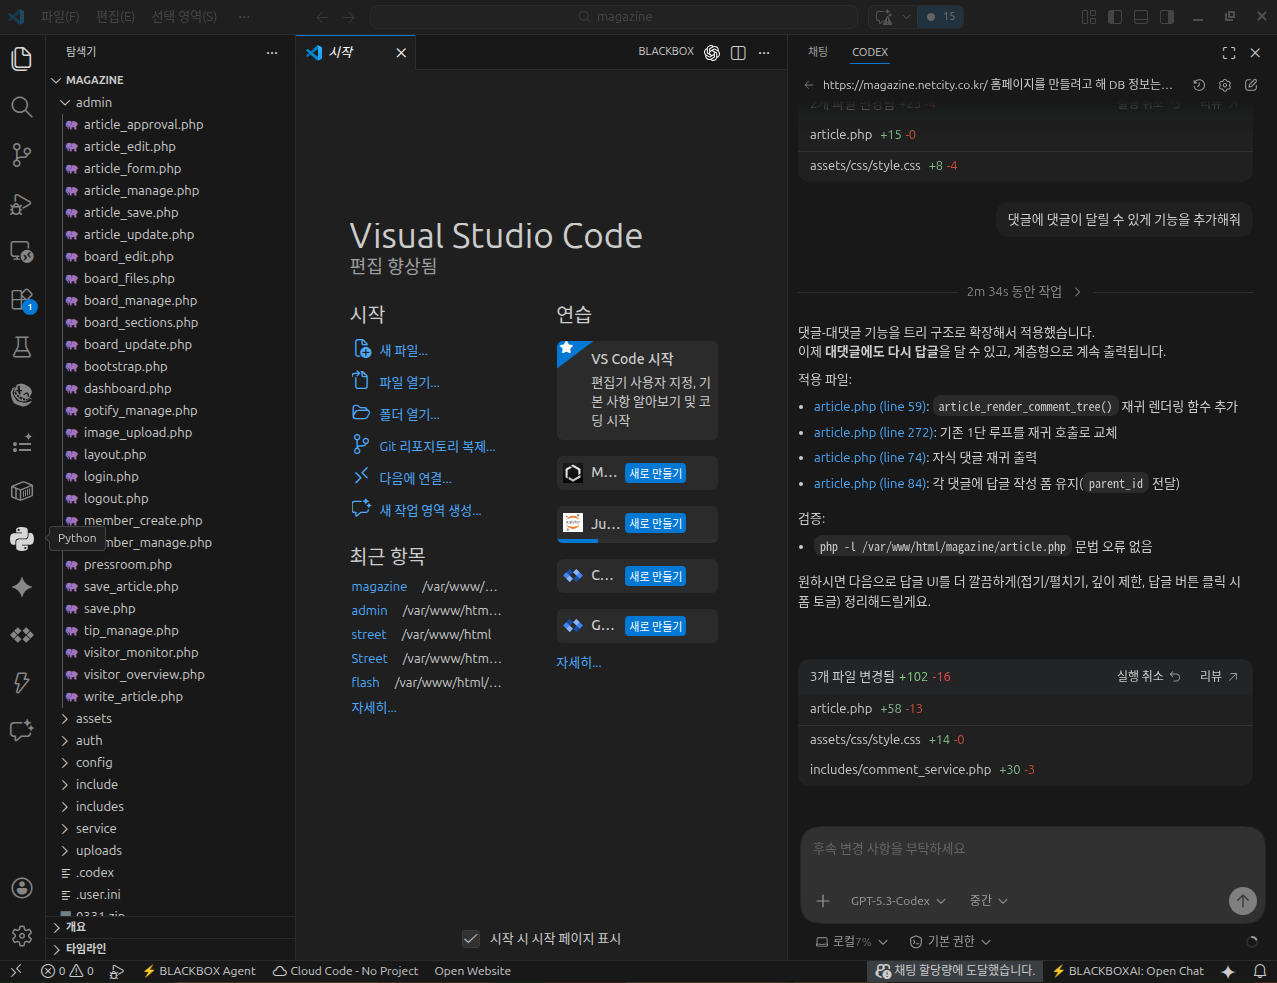Select the Source Control icon

[x=21, y=155]
